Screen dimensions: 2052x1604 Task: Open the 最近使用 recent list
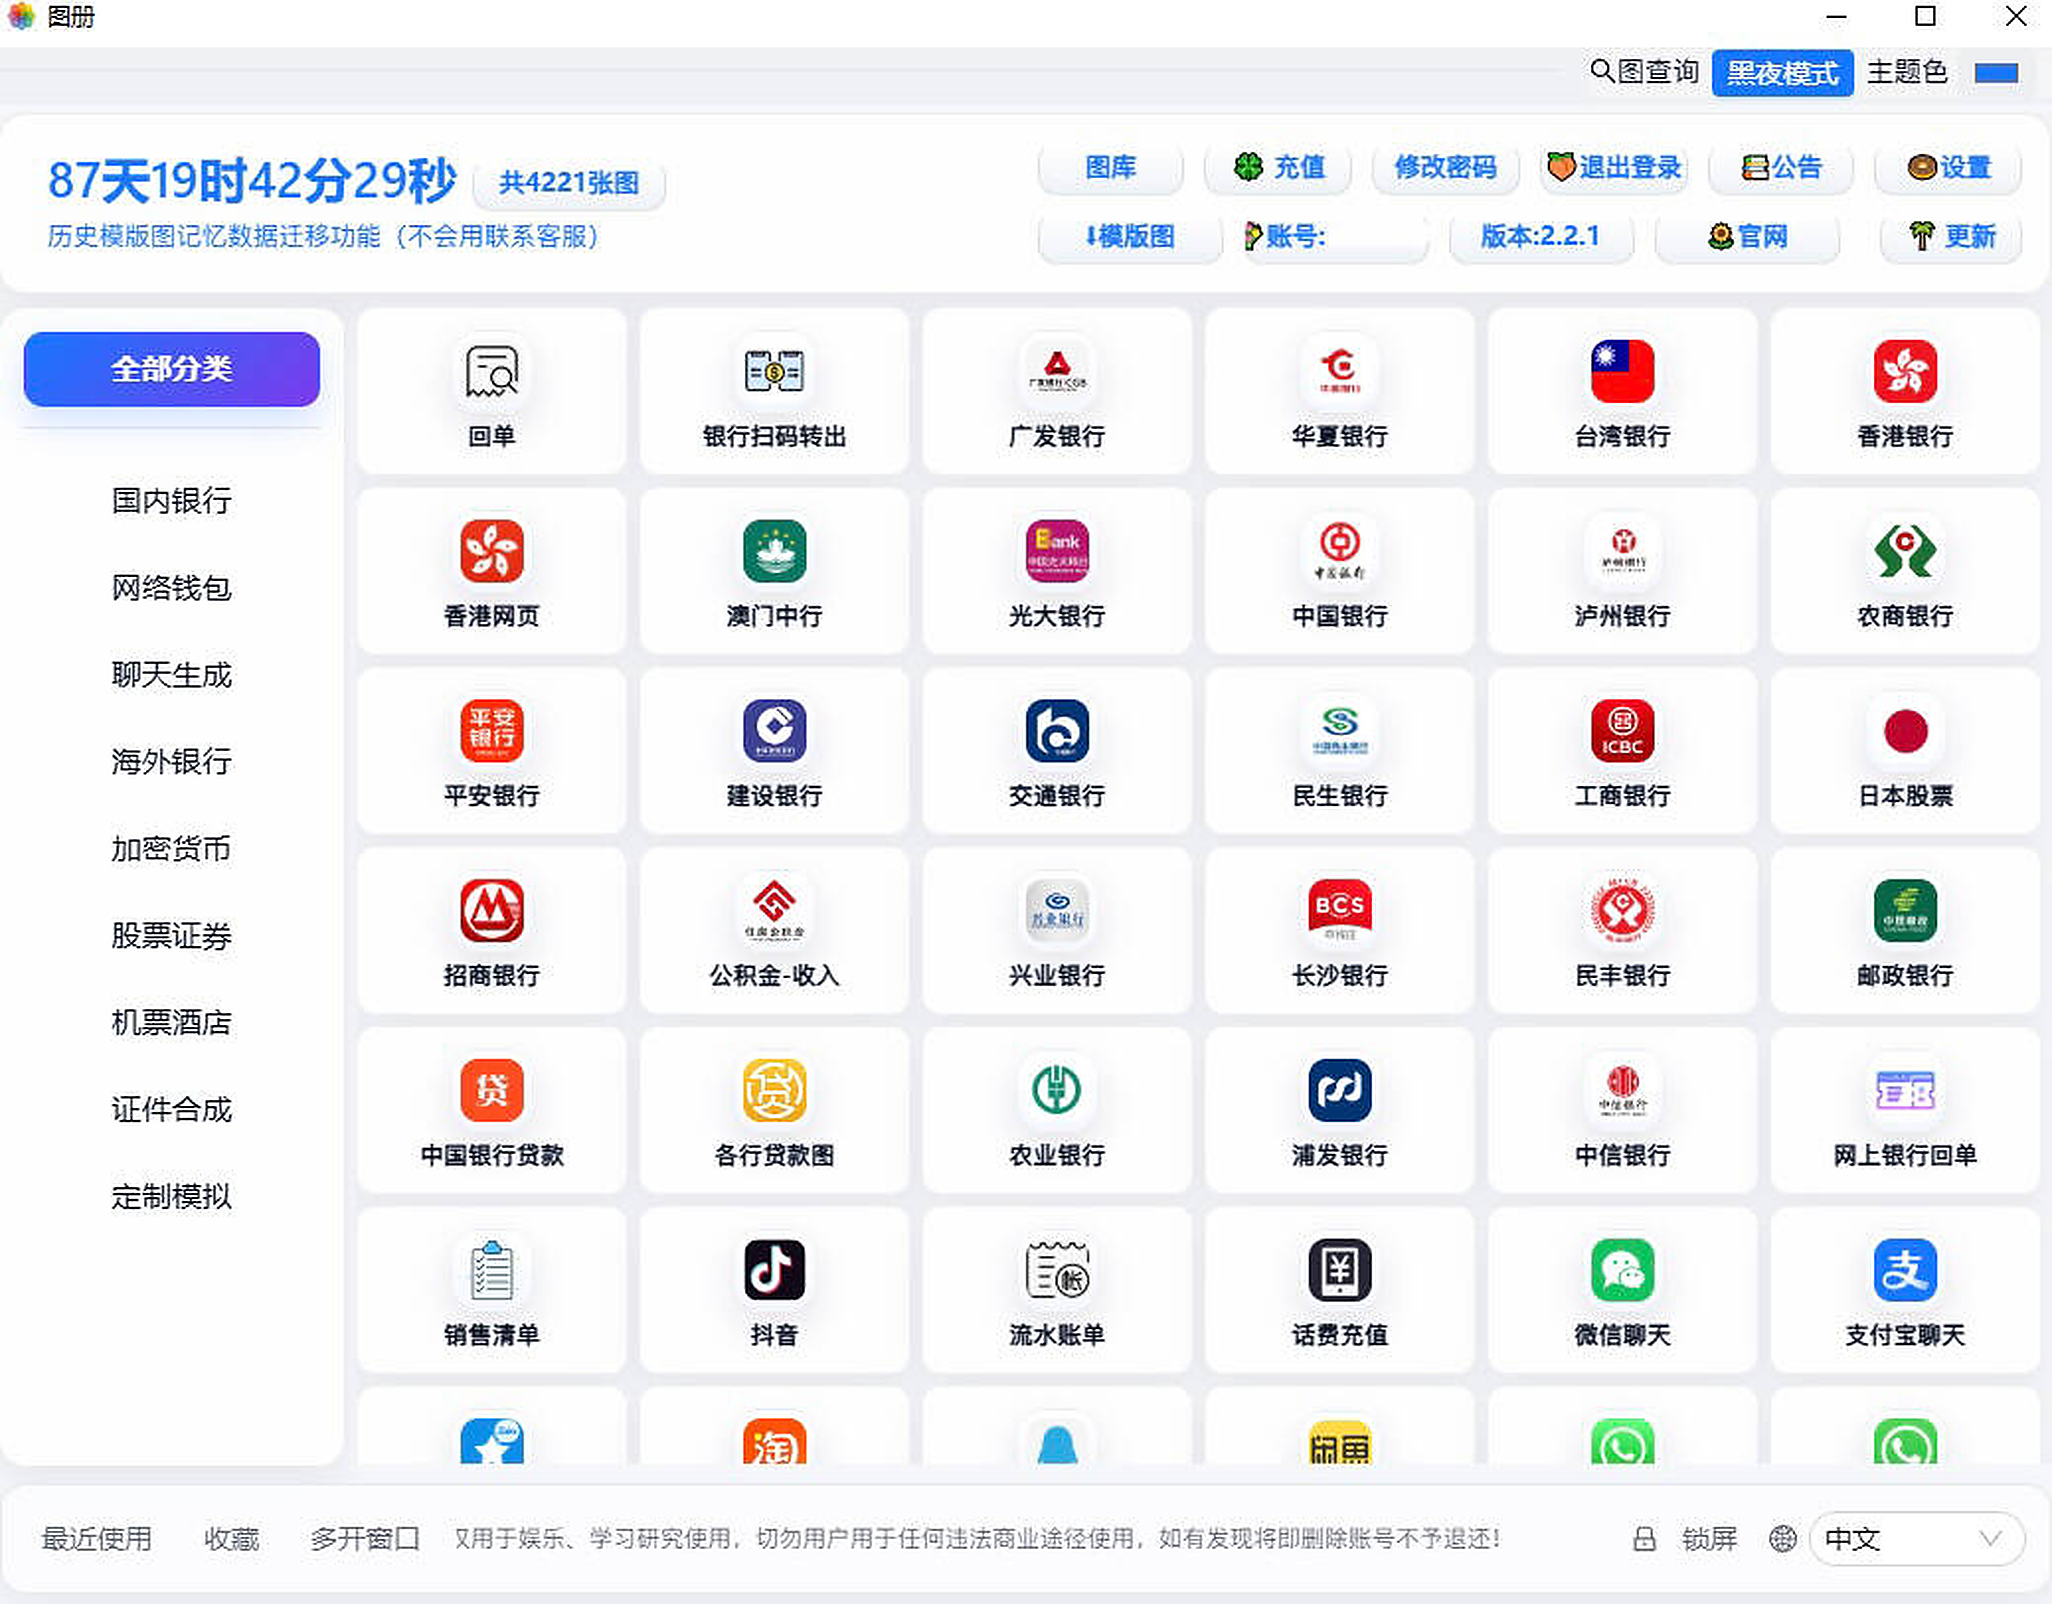click(x=97, y=1538)
